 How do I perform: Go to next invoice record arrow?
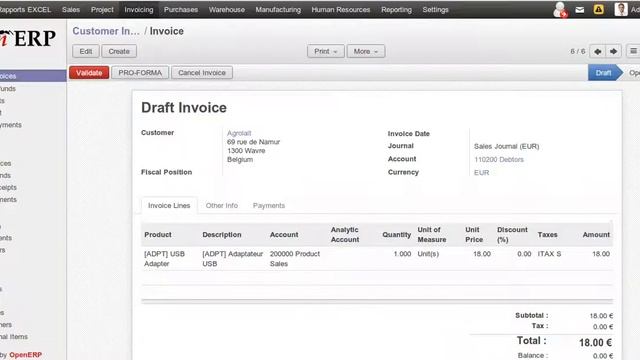tap(613, 51)
